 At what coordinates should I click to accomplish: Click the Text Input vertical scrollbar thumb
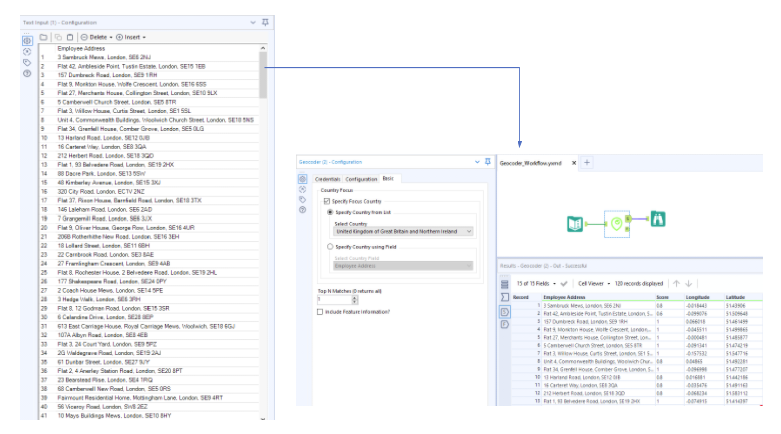(x=262, y=75)
